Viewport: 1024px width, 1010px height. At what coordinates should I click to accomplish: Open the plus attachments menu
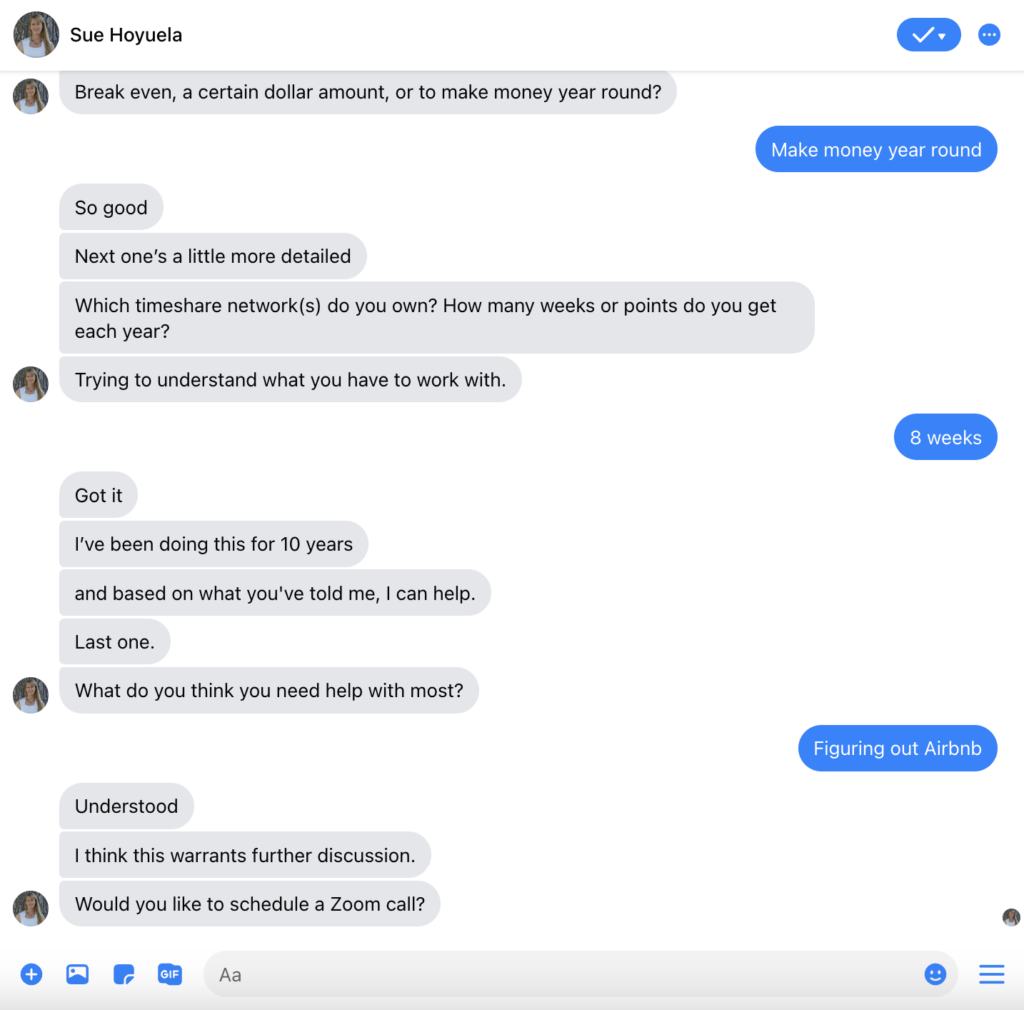tap(31, 974)
